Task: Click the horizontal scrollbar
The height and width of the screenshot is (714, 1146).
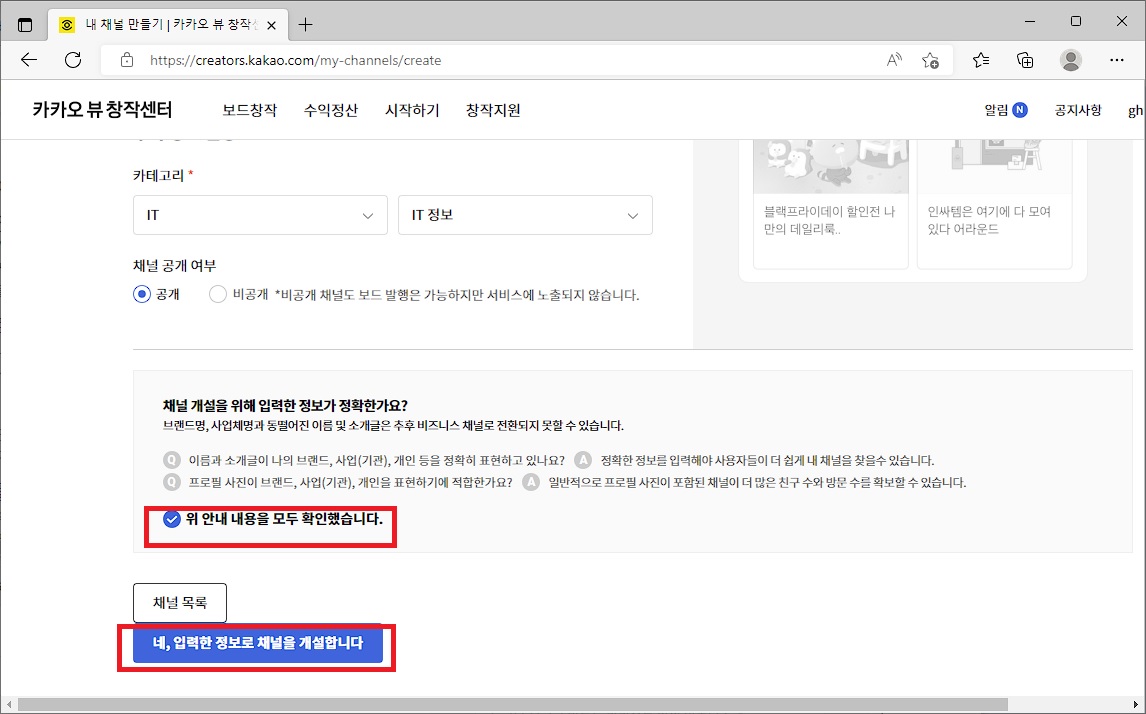Action: 512,704
